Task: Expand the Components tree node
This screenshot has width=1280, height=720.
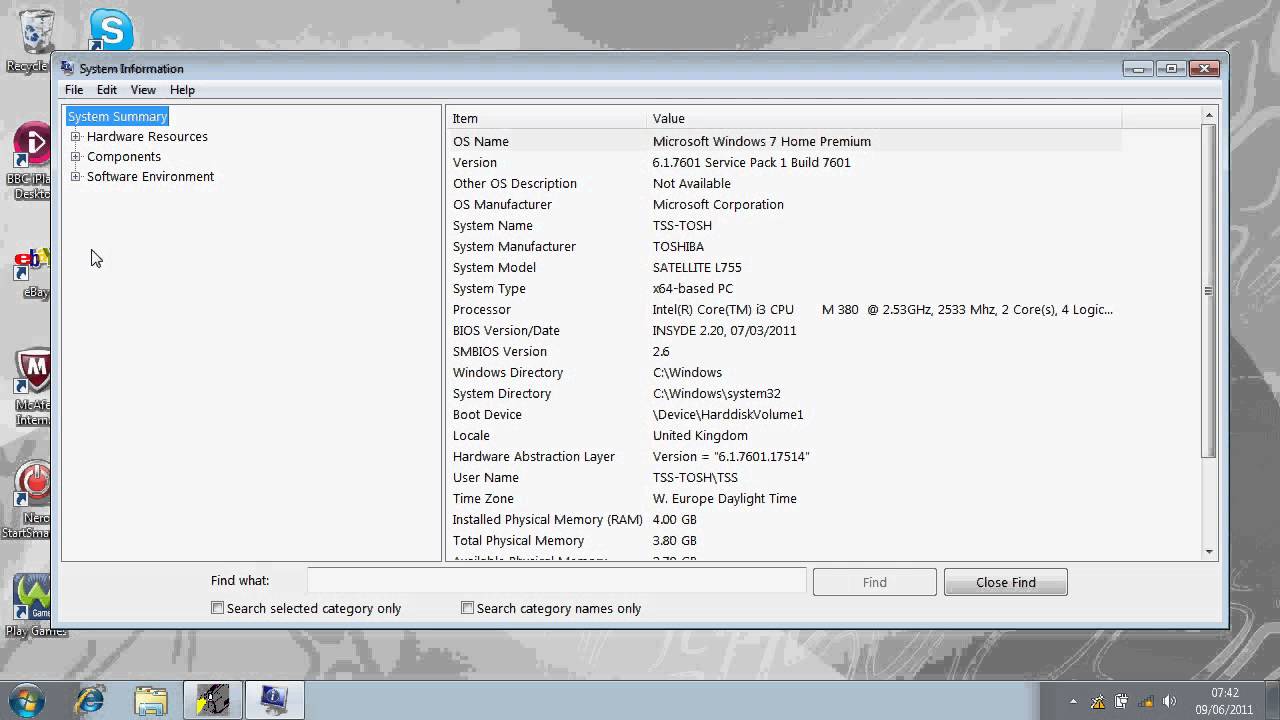Action: (75, 156)
